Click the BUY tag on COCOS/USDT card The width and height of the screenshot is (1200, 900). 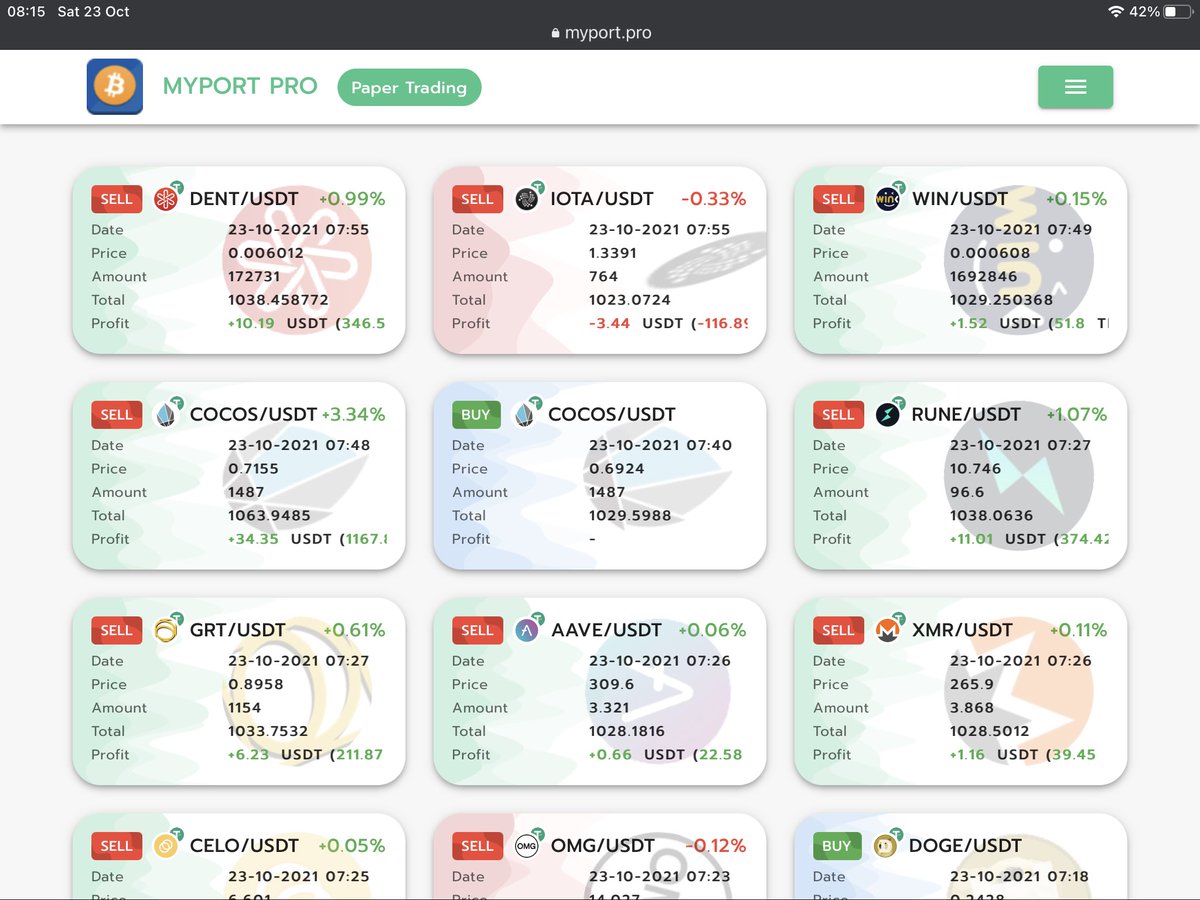click(x=476, y=414)
